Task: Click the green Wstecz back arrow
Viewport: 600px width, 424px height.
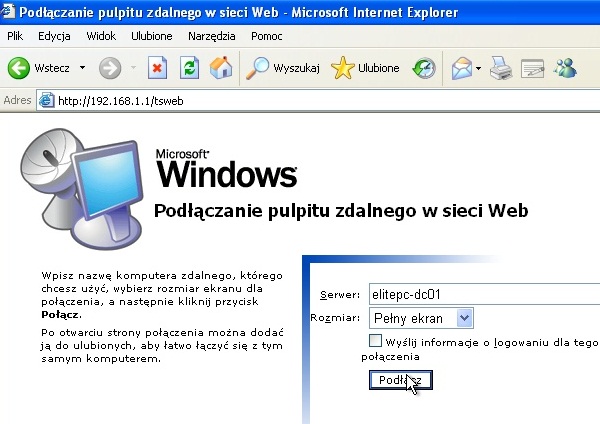Action: pyautogui.click(x=18, y=68)
